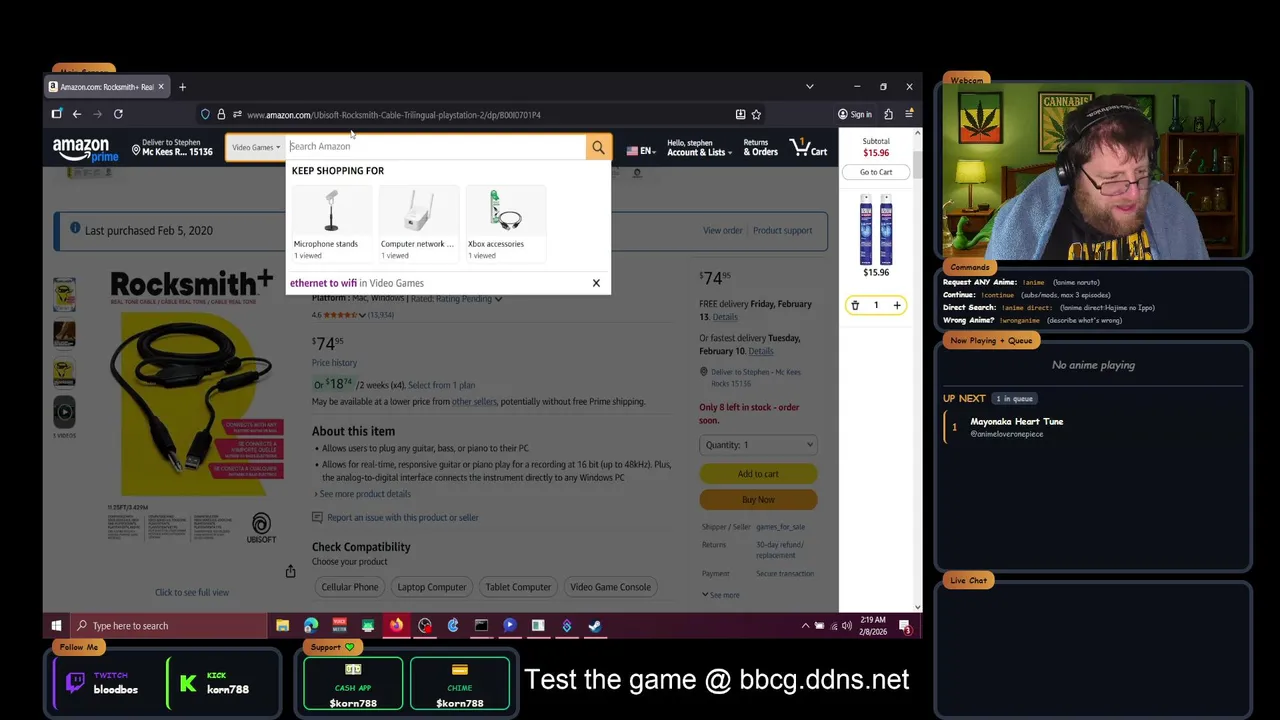Select the Tablet Computer compatibility option
1280x720 pixels.
click(x=518, y=587)
